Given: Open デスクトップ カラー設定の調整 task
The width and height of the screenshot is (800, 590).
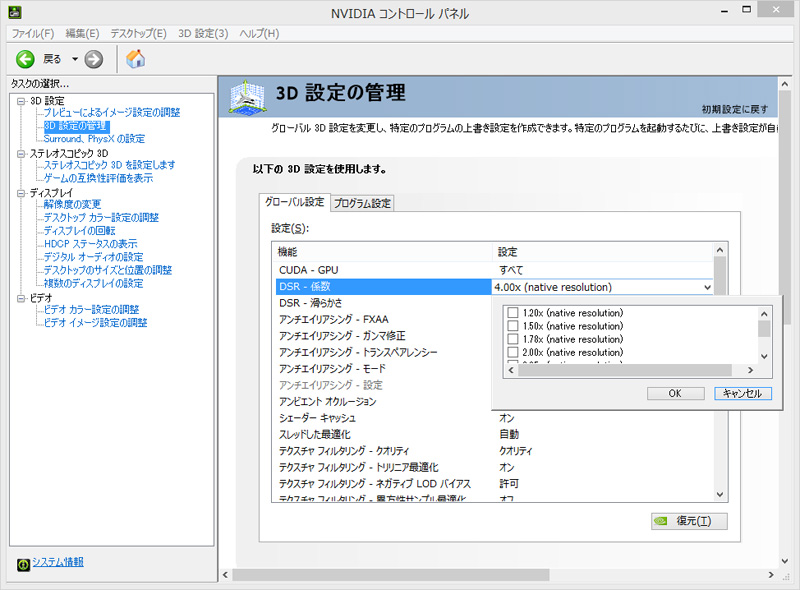Looking at the screenshot, I should [x=101, y=217].
